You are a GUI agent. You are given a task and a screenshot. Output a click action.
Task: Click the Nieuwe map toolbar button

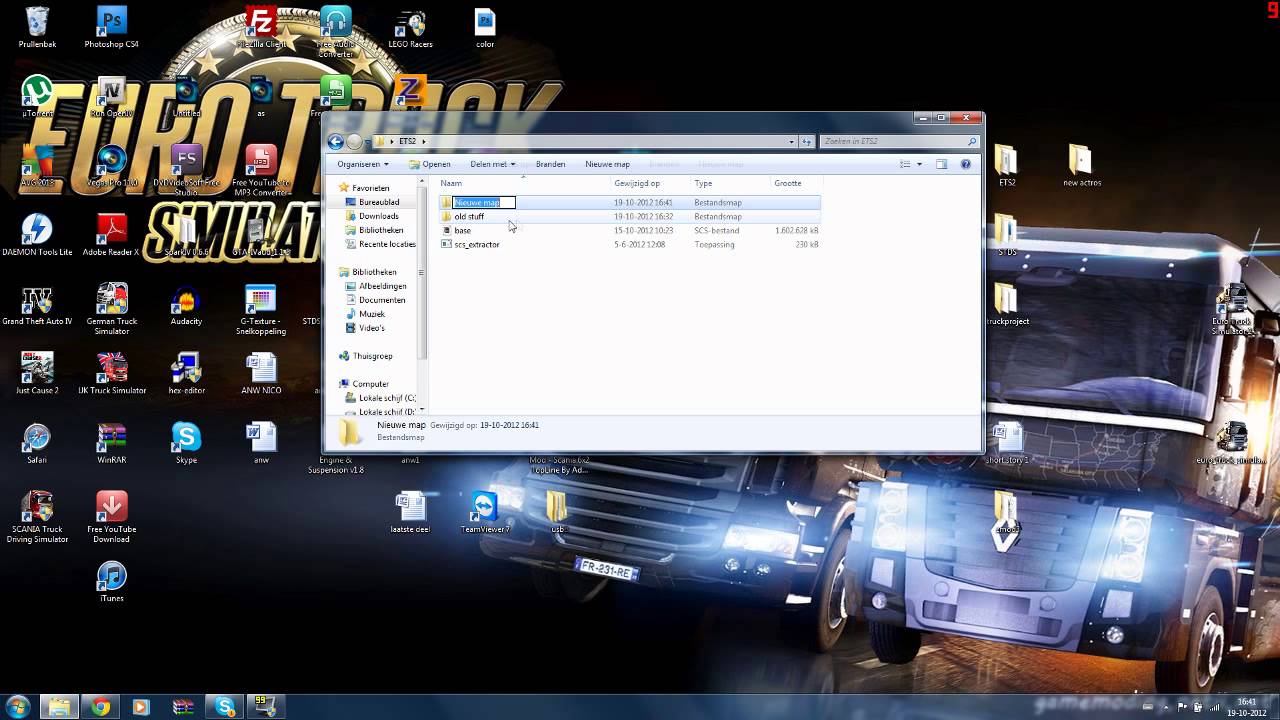[x=607, y=164]
